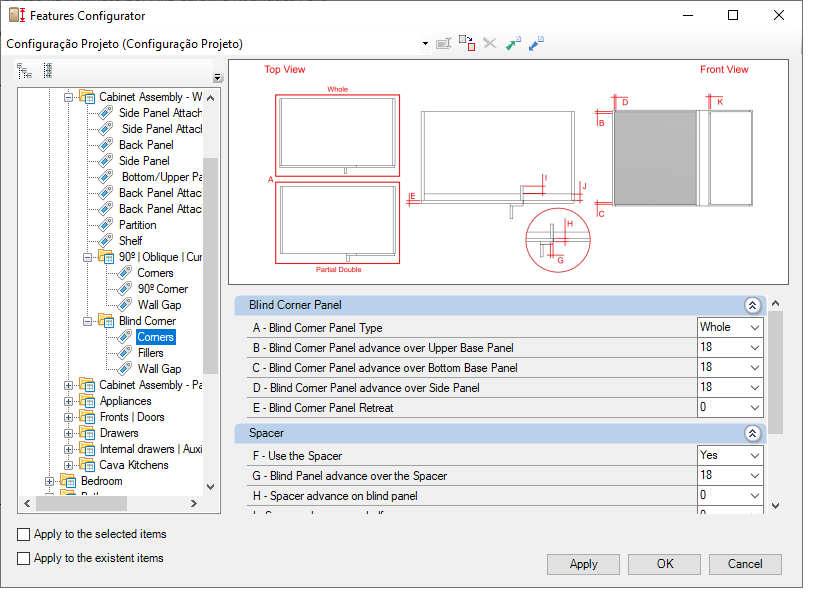Screen dimensions: 813x598
Task: Select the Bottom/Upper Panel tree item
Action: coord(162,177)
